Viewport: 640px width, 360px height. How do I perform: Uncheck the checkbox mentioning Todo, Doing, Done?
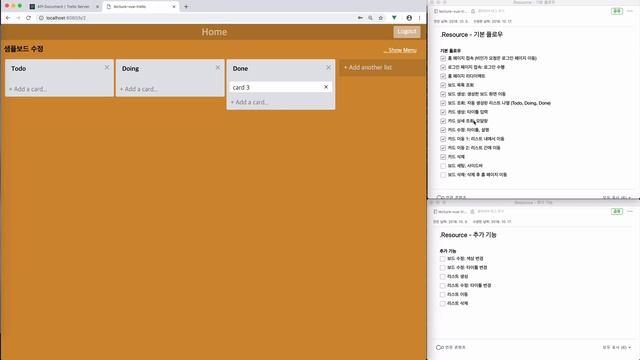click(x=443, y=103)
